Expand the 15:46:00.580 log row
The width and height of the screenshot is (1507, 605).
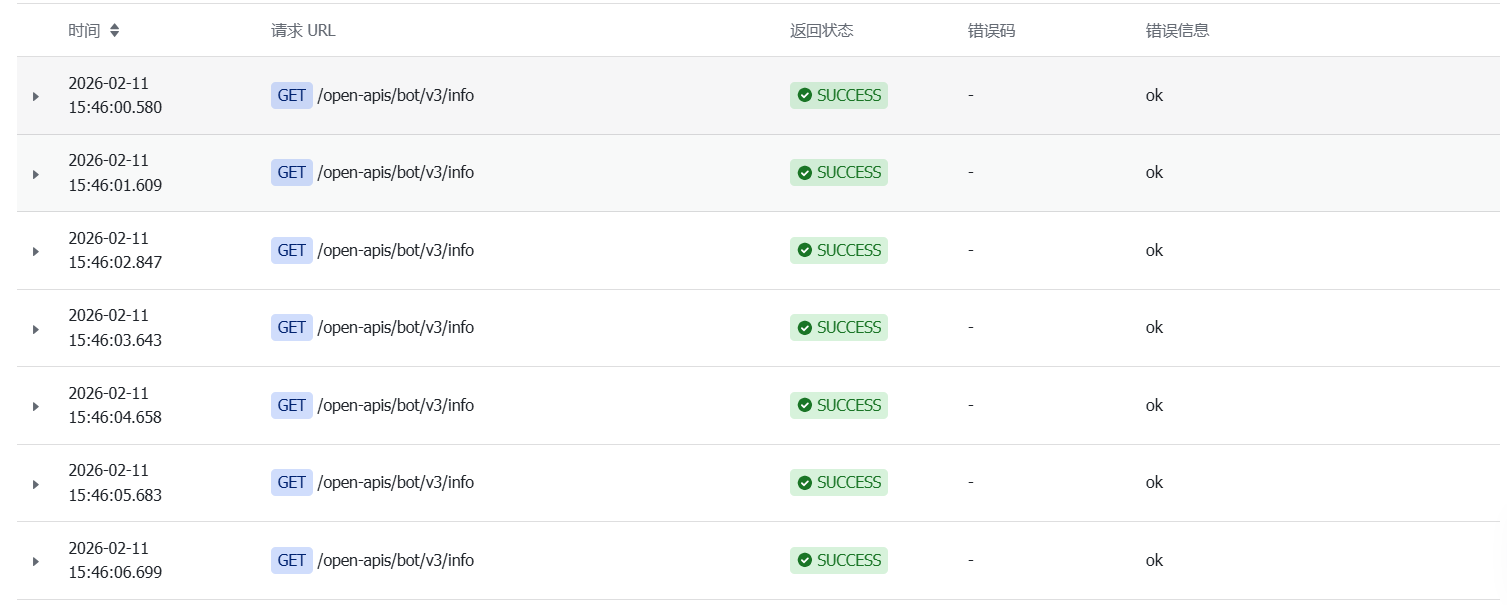[x=36, y=97]
